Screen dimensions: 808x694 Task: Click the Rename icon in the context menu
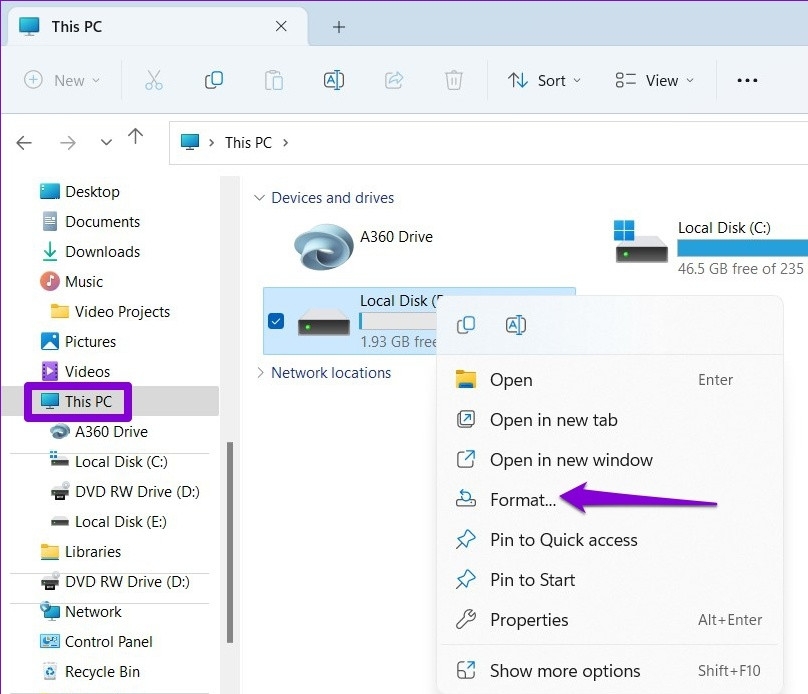click(x=515, y=324)
